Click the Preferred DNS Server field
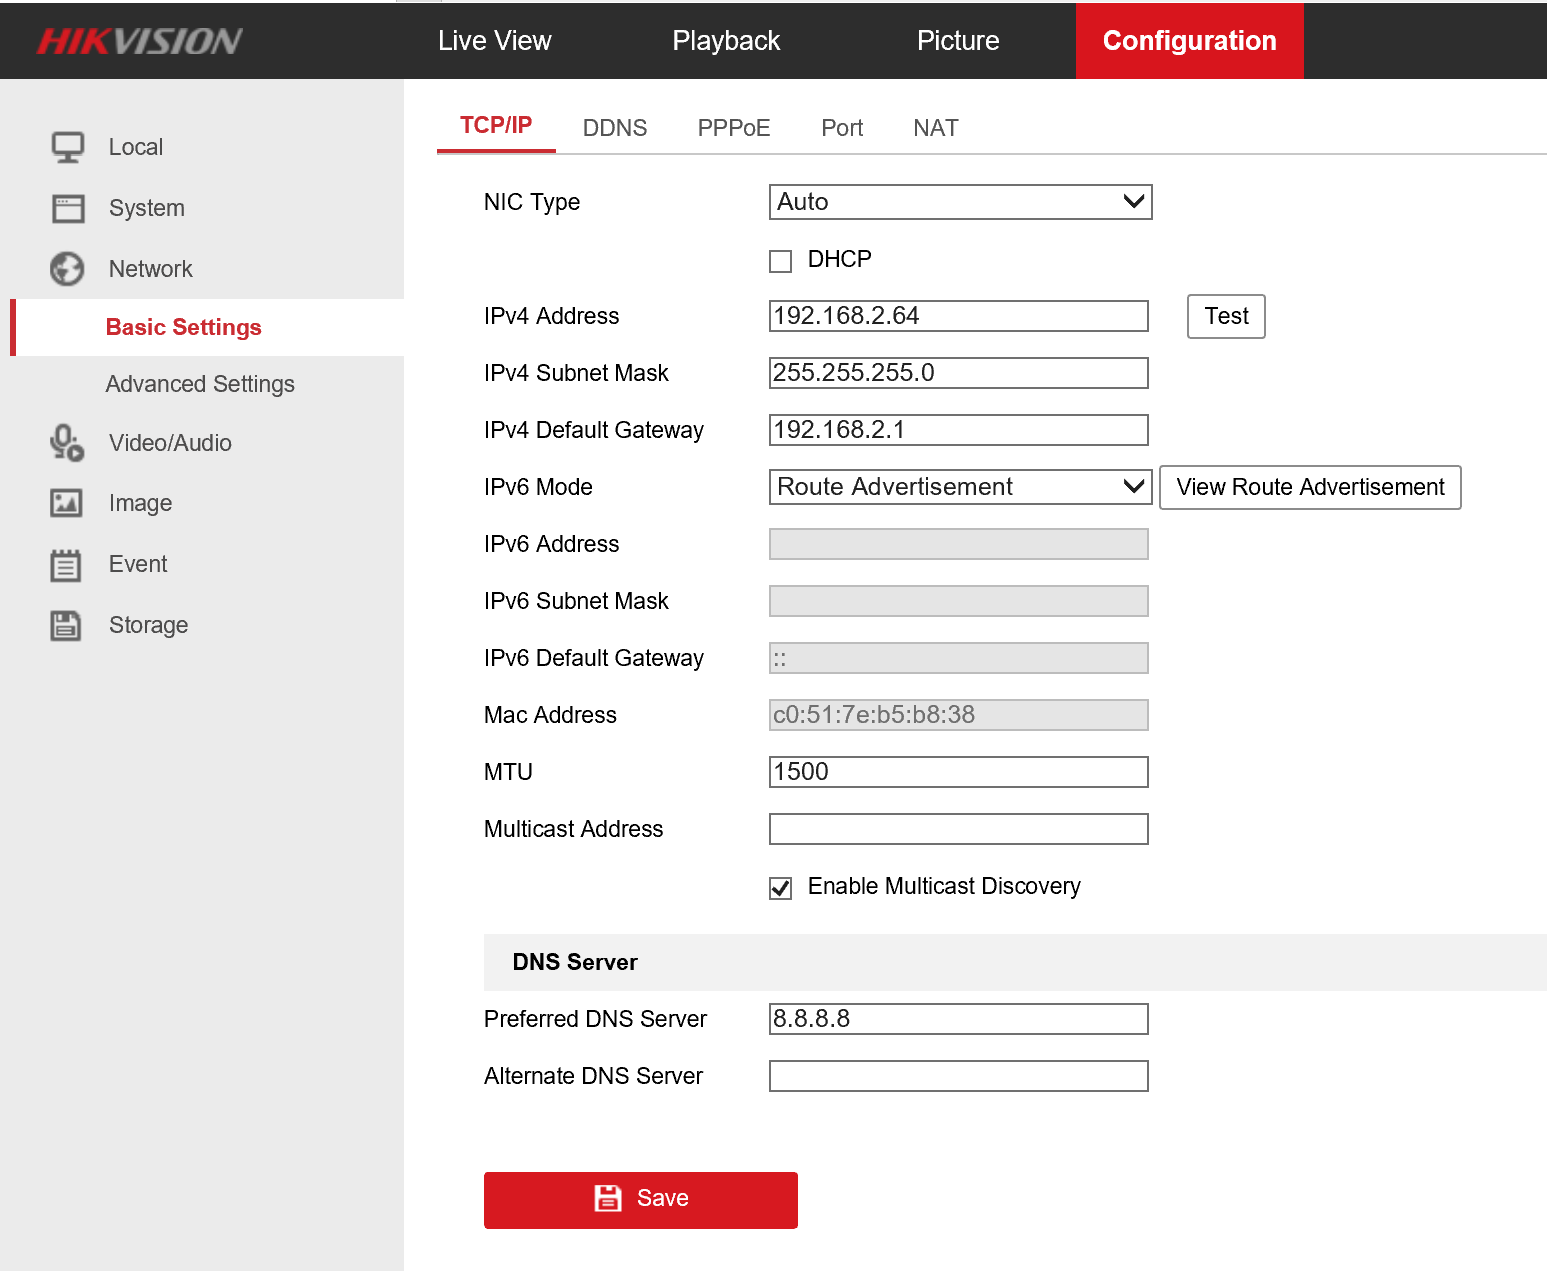Image resolution: width=1547 pixels, height=1271 pixels. click(x=958, y=1019)
